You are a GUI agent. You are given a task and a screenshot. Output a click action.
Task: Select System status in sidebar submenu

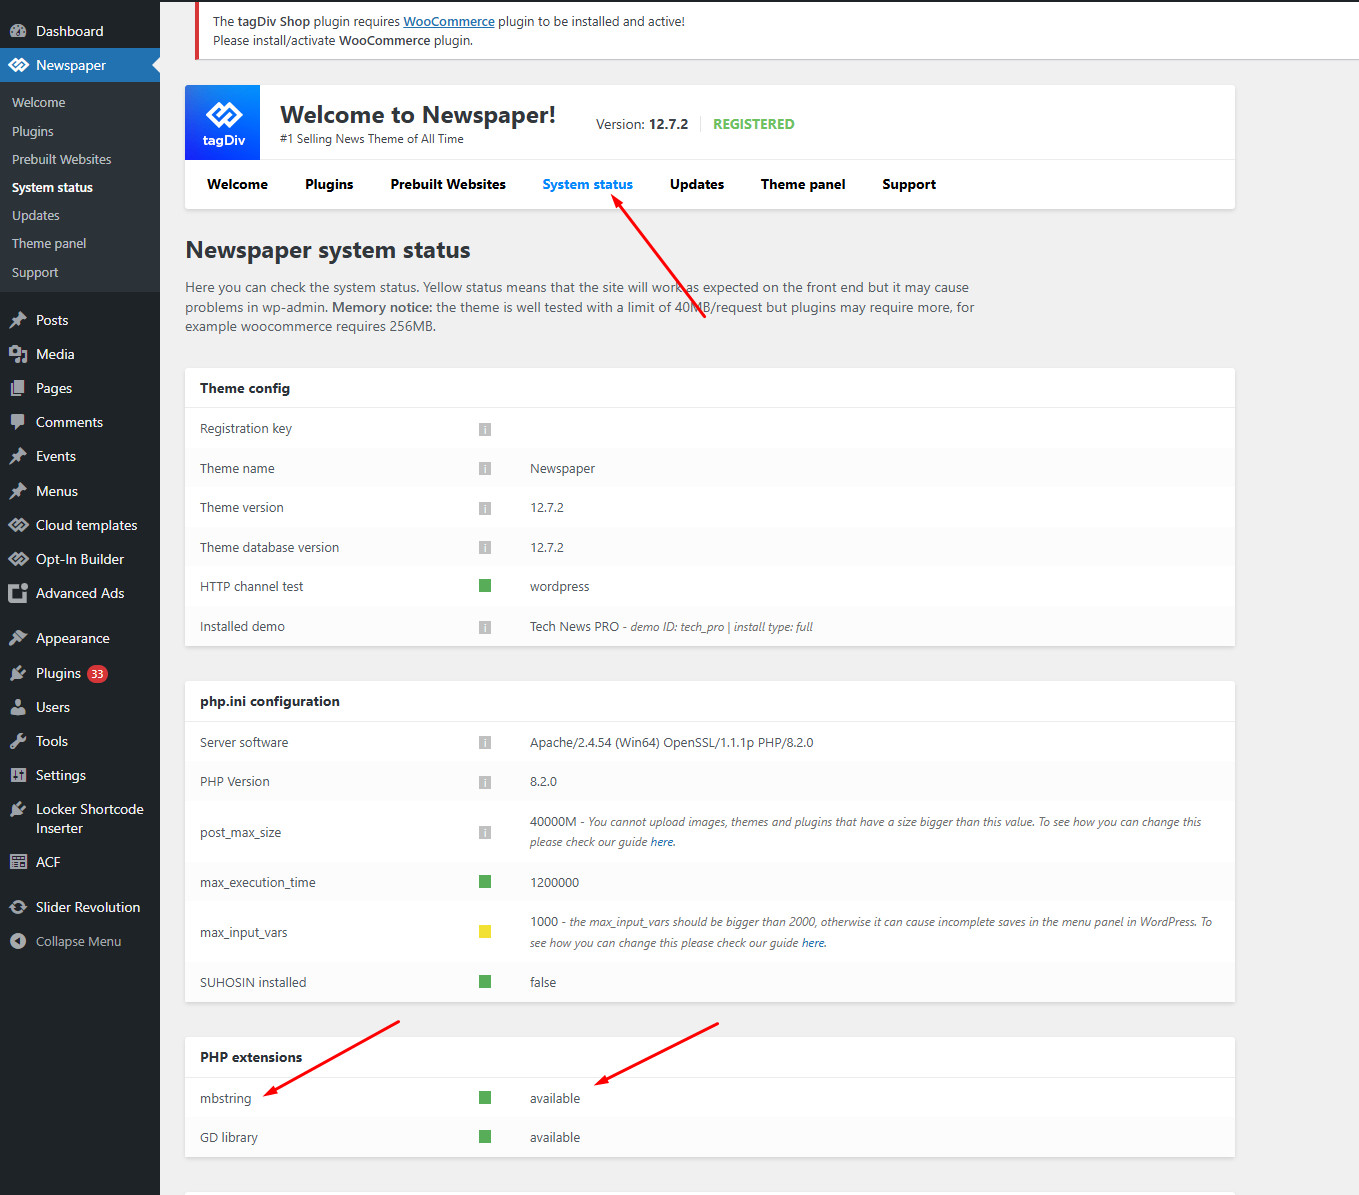52,187
